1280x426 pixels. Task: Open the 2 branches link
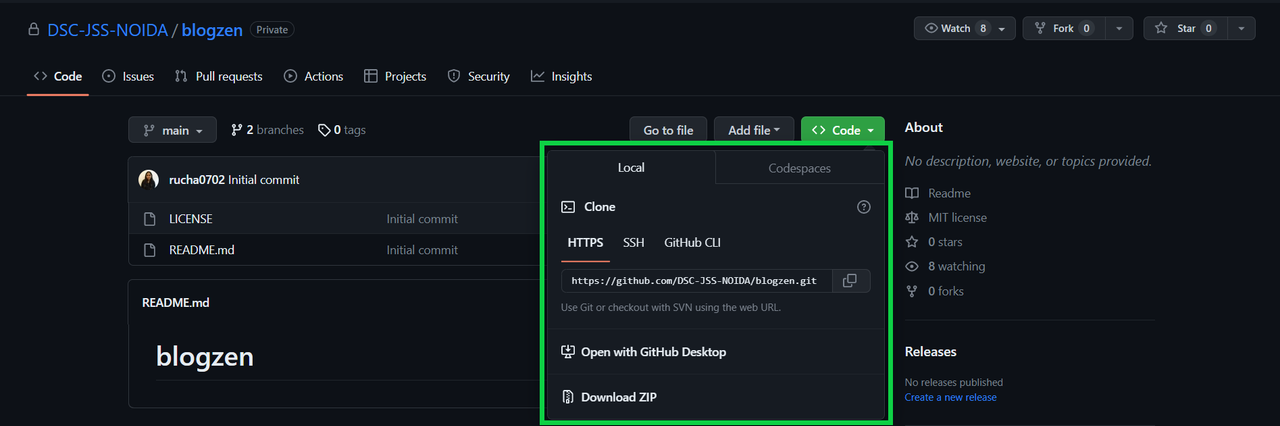pyautogui.click(x=267, y=130)
